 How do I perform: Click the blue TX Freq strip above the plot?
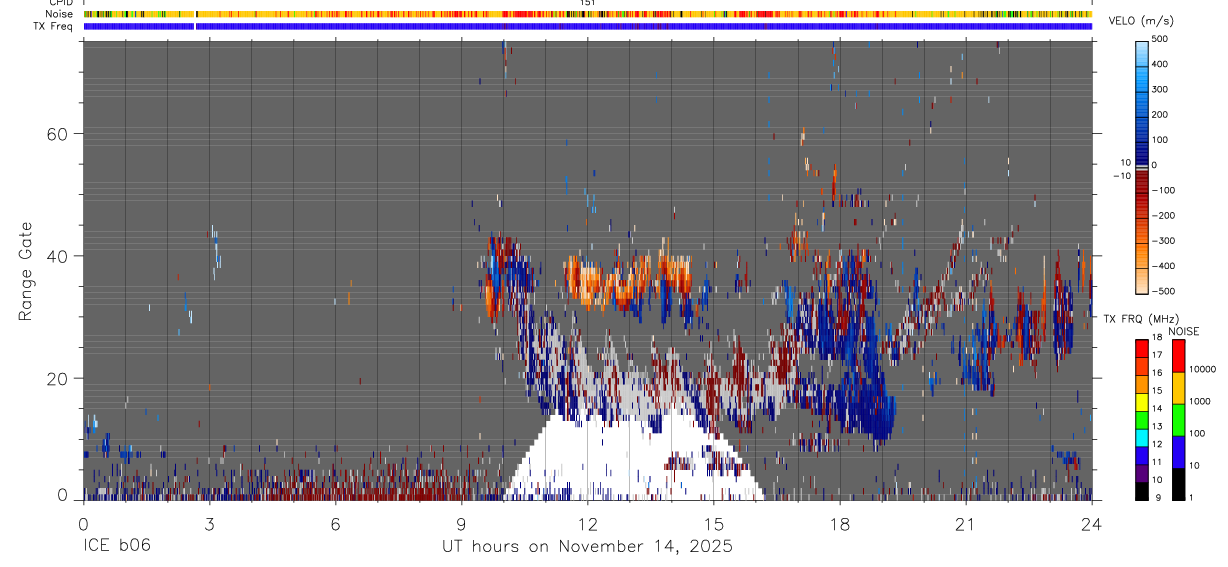pyautogui.click(x=587, y=27)
